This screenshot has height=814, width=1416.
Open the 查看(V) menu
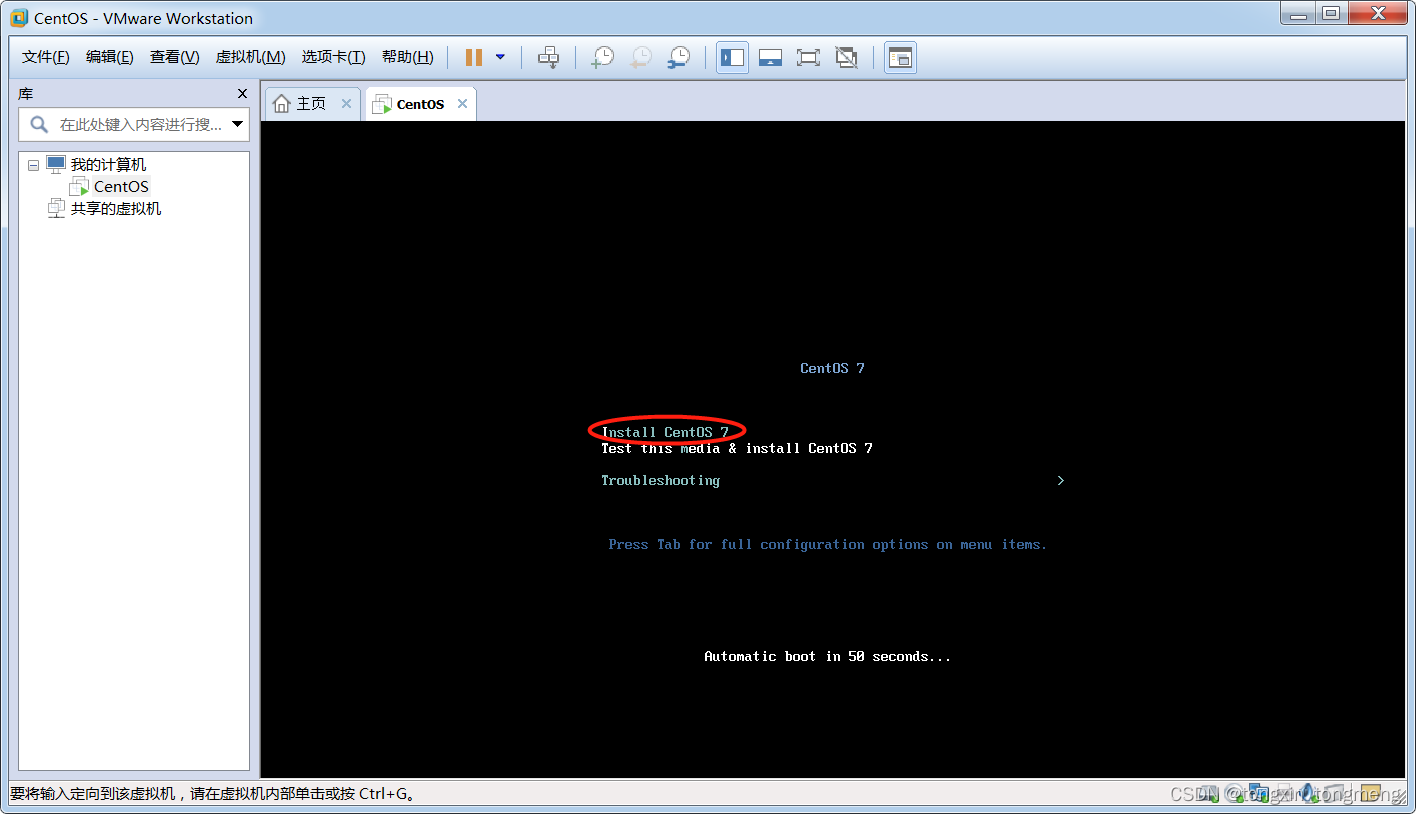[x=174, y=57]
